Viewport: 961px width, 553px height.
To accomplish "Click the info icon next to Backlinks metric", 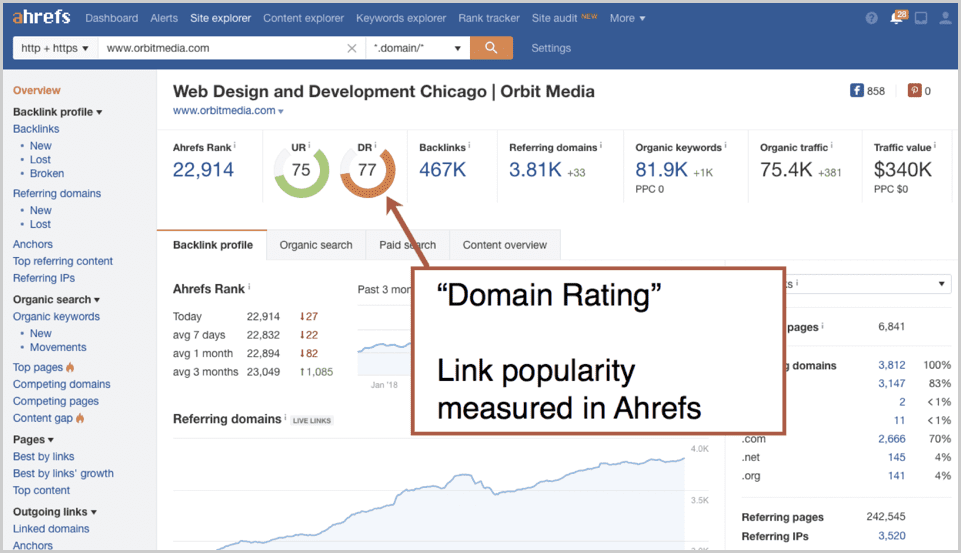I will [469, 146].
